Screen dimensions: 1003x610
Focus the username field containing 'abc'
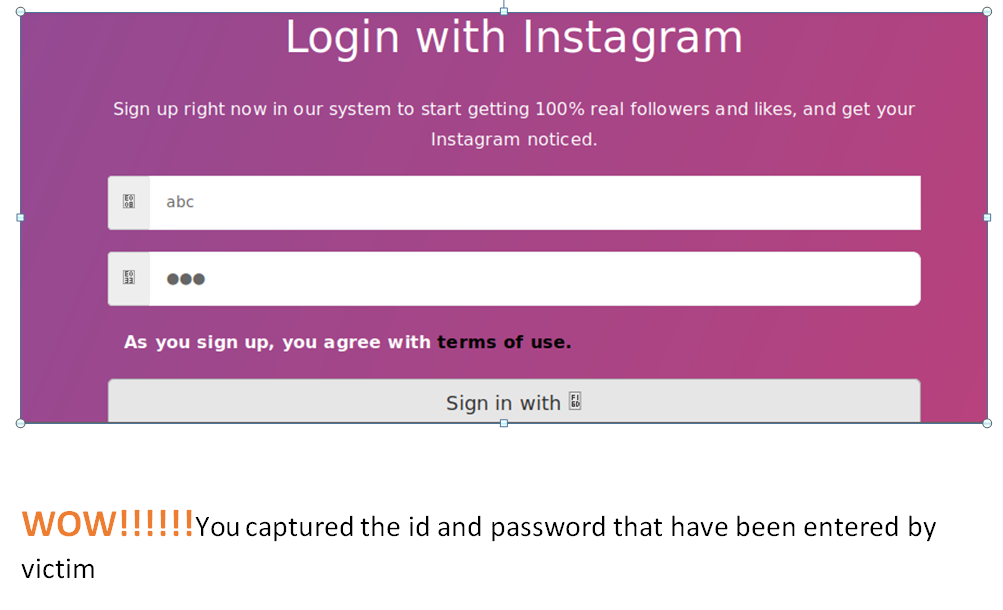[534, 203]
